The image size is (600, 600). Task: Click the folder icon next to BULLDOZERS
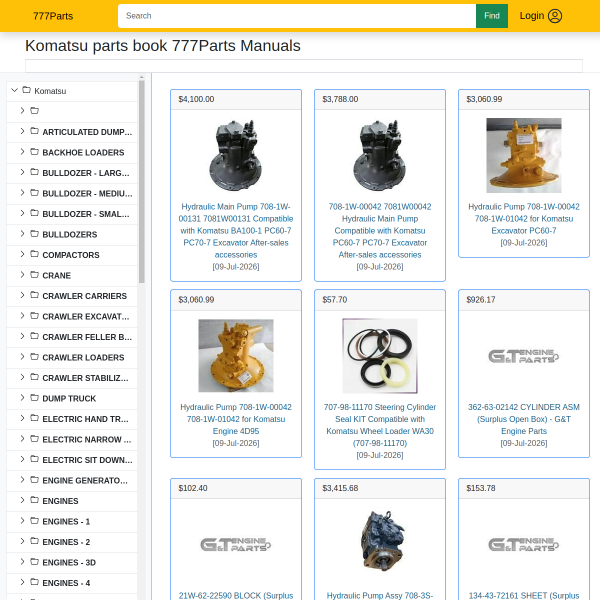(34, 234)
